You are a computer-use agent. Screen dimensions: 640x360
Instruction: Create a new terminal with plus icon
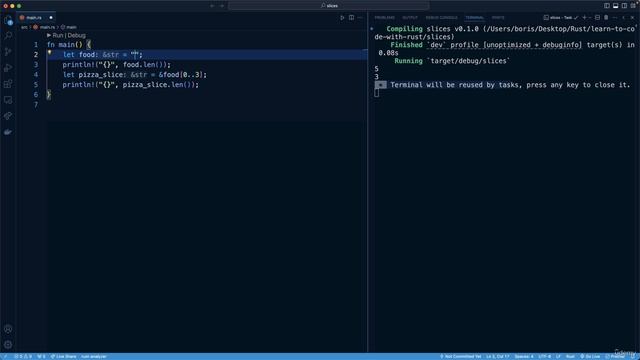pyautogui.click(x=584, y=18)
